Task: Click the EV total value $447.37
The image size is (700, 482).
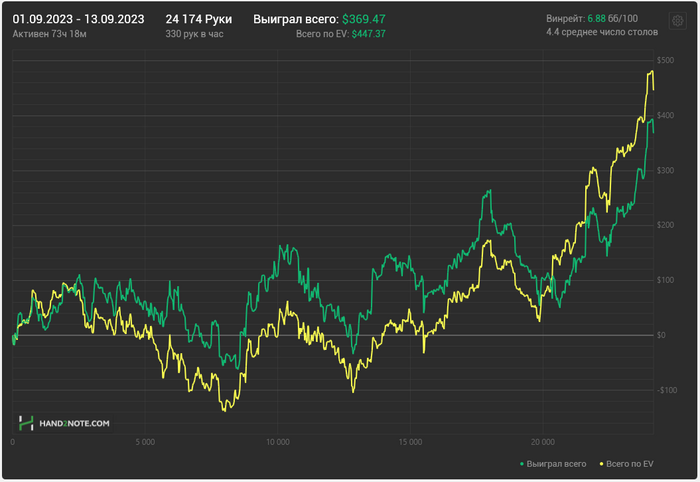Action: 368,34
